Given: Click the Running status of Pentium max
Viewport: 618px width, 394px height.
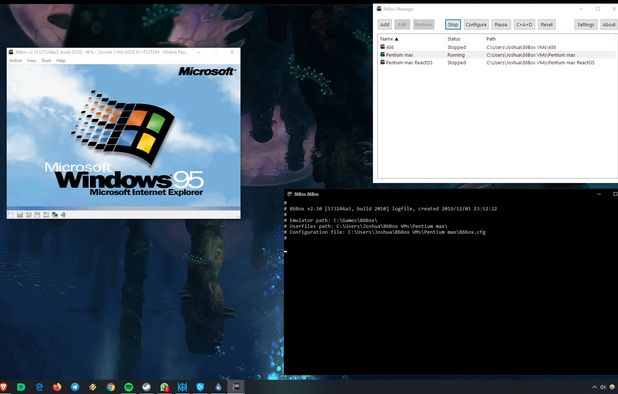Looking at the screenshot, I should click(x=456, y=55).
